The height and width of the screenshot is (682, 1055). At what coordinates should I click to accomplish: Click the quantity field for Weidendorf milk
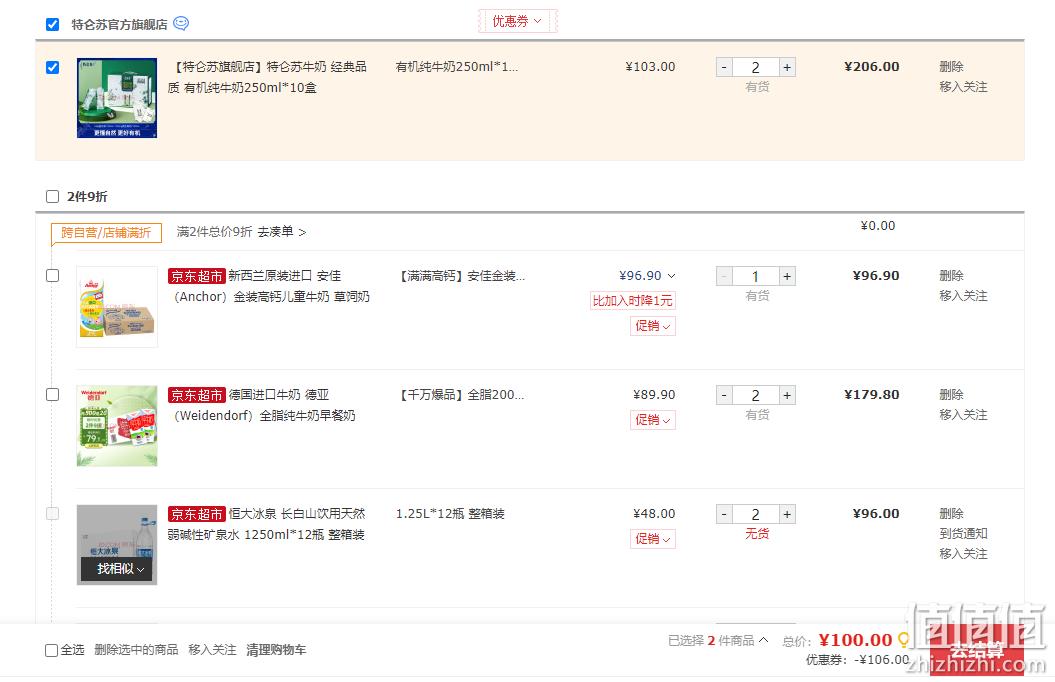[756, 395]
